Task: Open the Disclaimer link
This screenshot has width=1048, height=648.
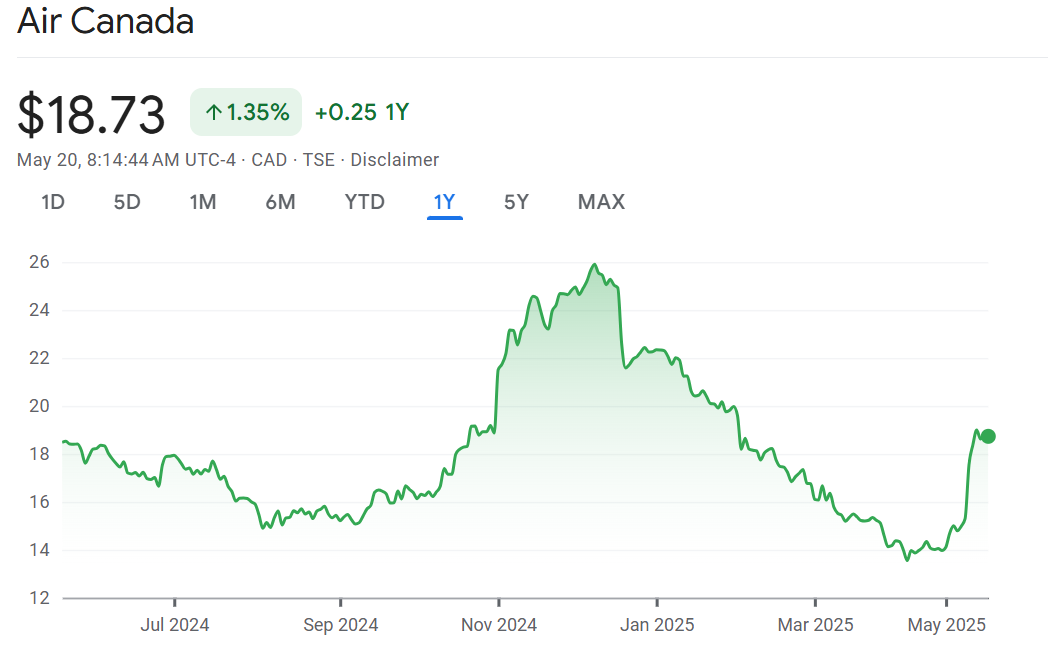Action: coord(394,160)
